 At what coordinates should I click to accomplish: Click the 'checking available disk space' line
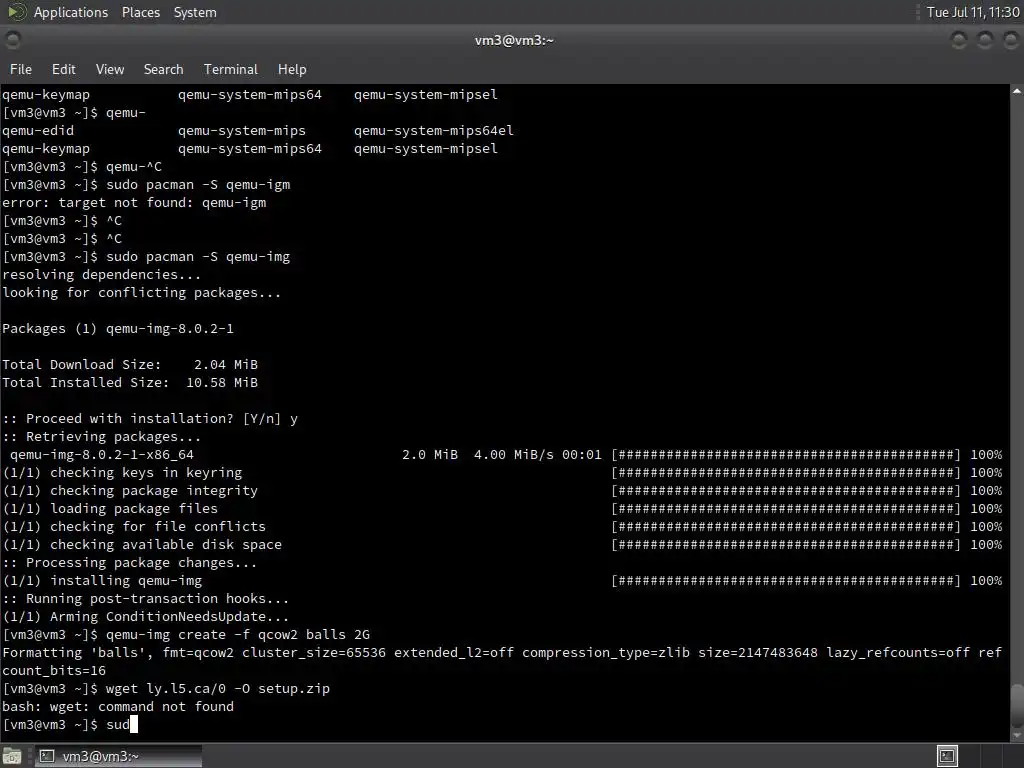coord(142,544)
